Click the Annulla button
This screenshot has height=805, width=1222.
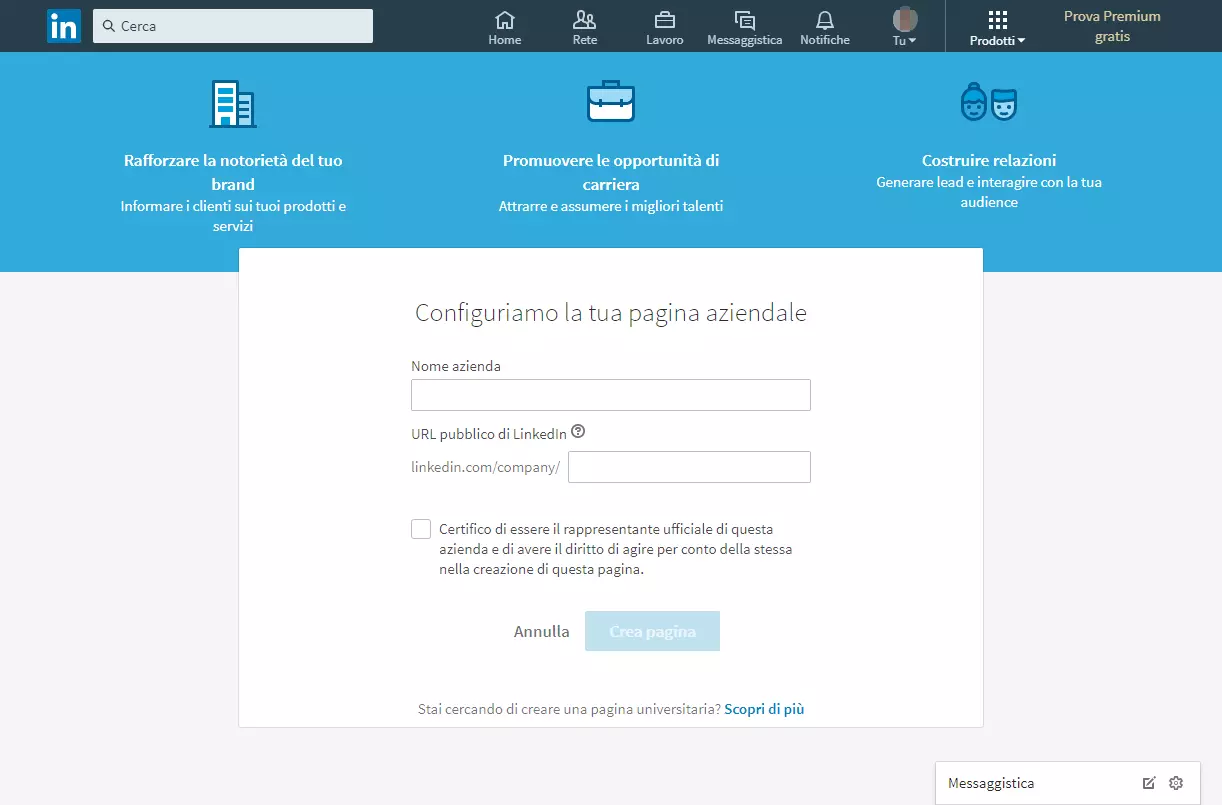coord(542,632)
